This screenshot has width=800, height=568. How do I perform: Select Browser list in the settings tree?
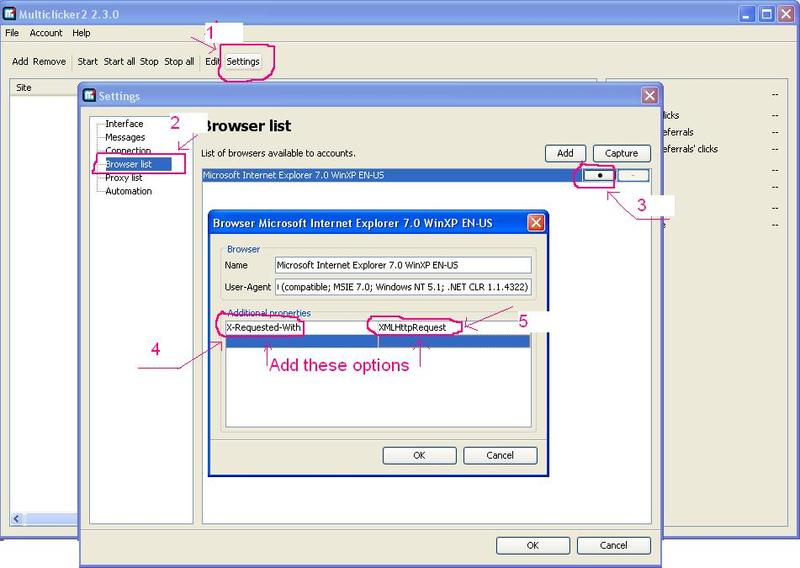click(x=129, y=164)
